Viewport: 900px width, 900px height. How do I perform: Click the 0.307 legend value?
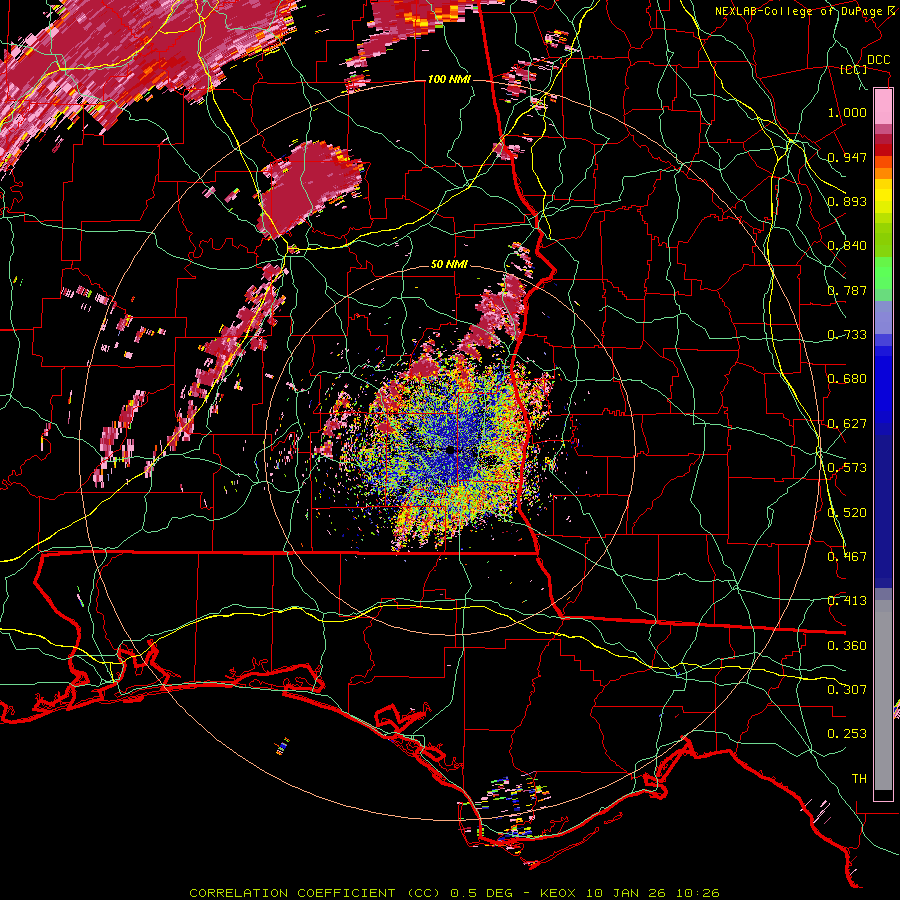click(x=847, y=690)
